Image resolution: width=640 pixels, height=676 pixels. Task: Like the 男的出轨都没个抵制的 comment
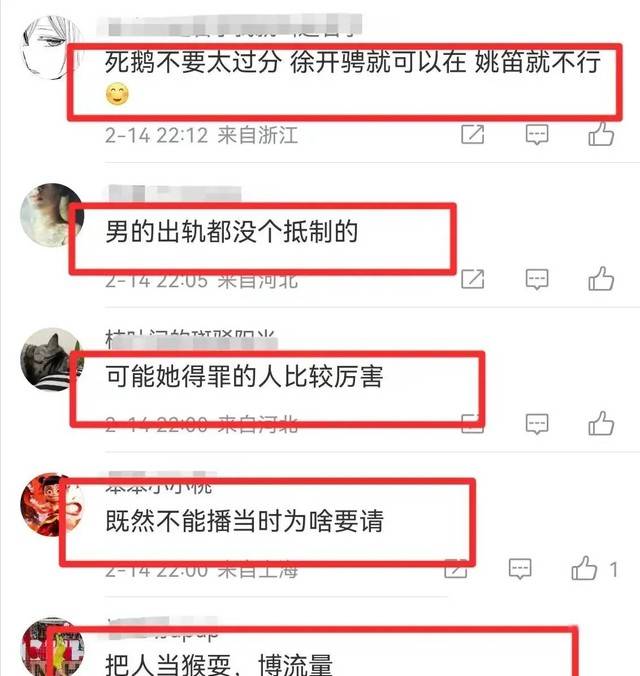(x=601, y=279)
